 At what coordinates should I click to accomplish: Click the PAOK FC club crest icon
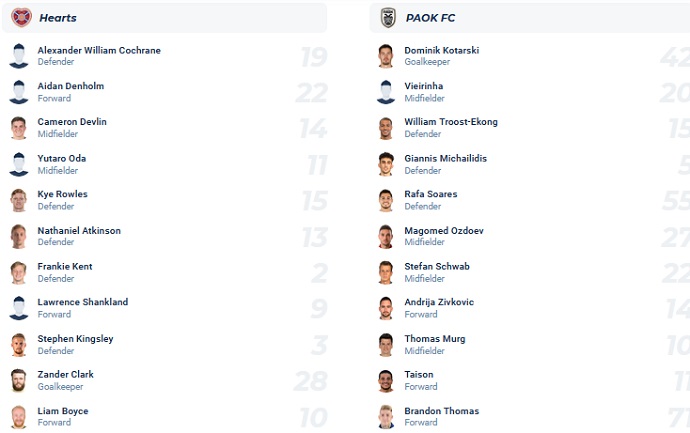point(388,17)
